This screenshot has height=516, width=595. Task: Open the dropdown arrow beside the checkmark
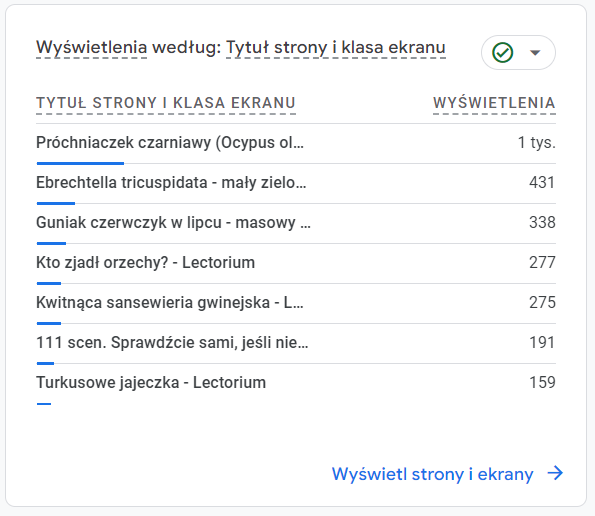coord(535,53)
